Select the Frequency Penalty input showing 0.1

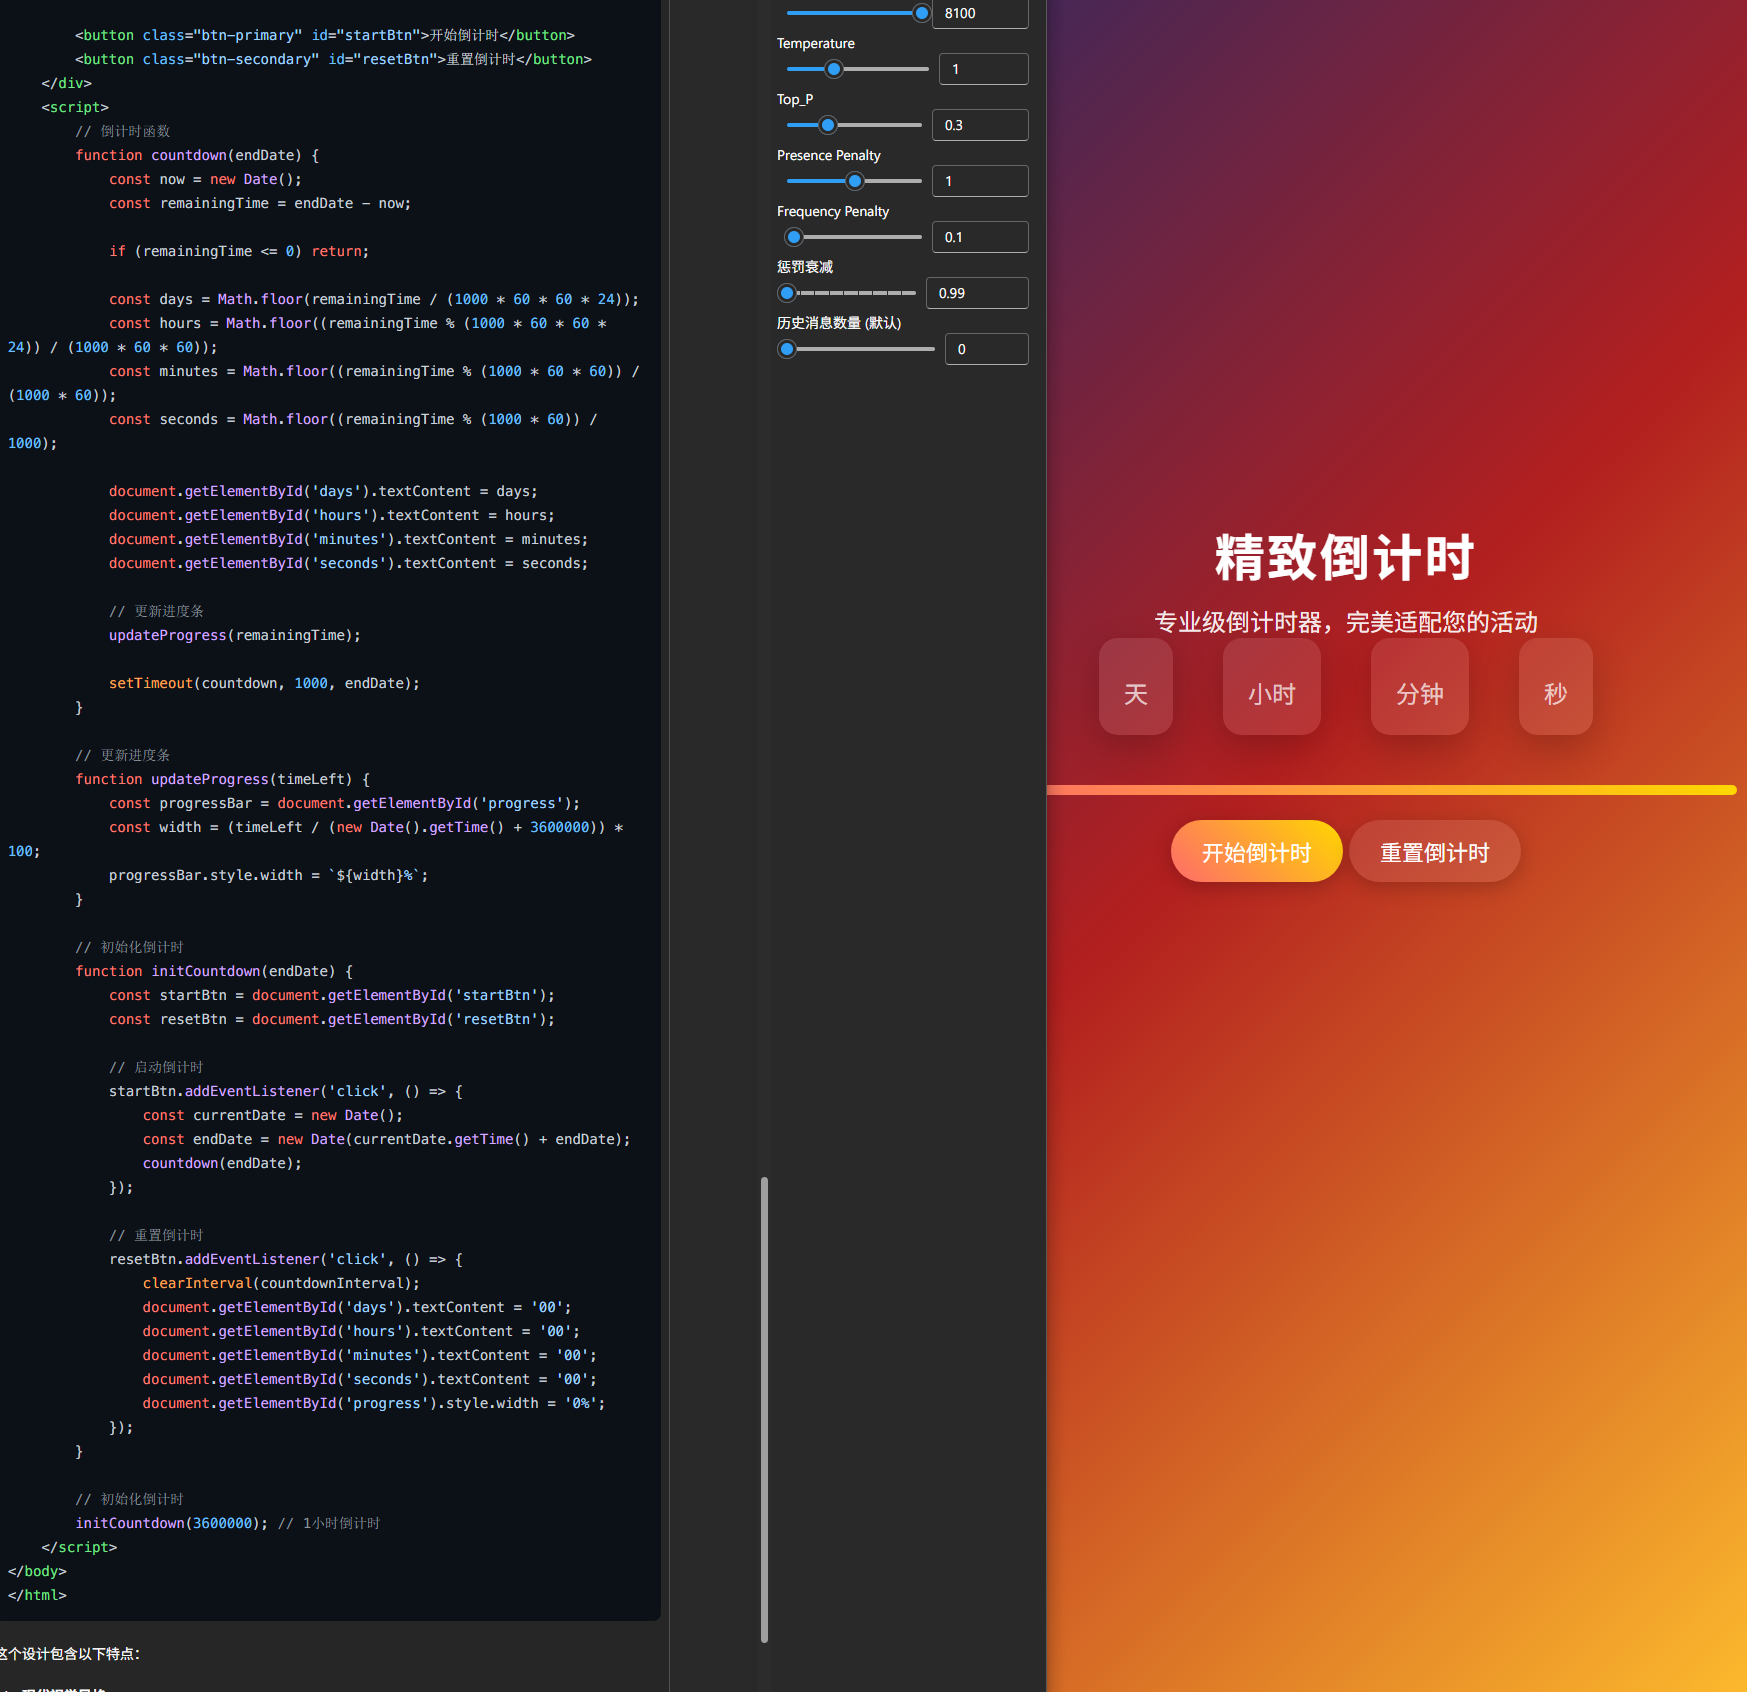click(x=980, y=237)
